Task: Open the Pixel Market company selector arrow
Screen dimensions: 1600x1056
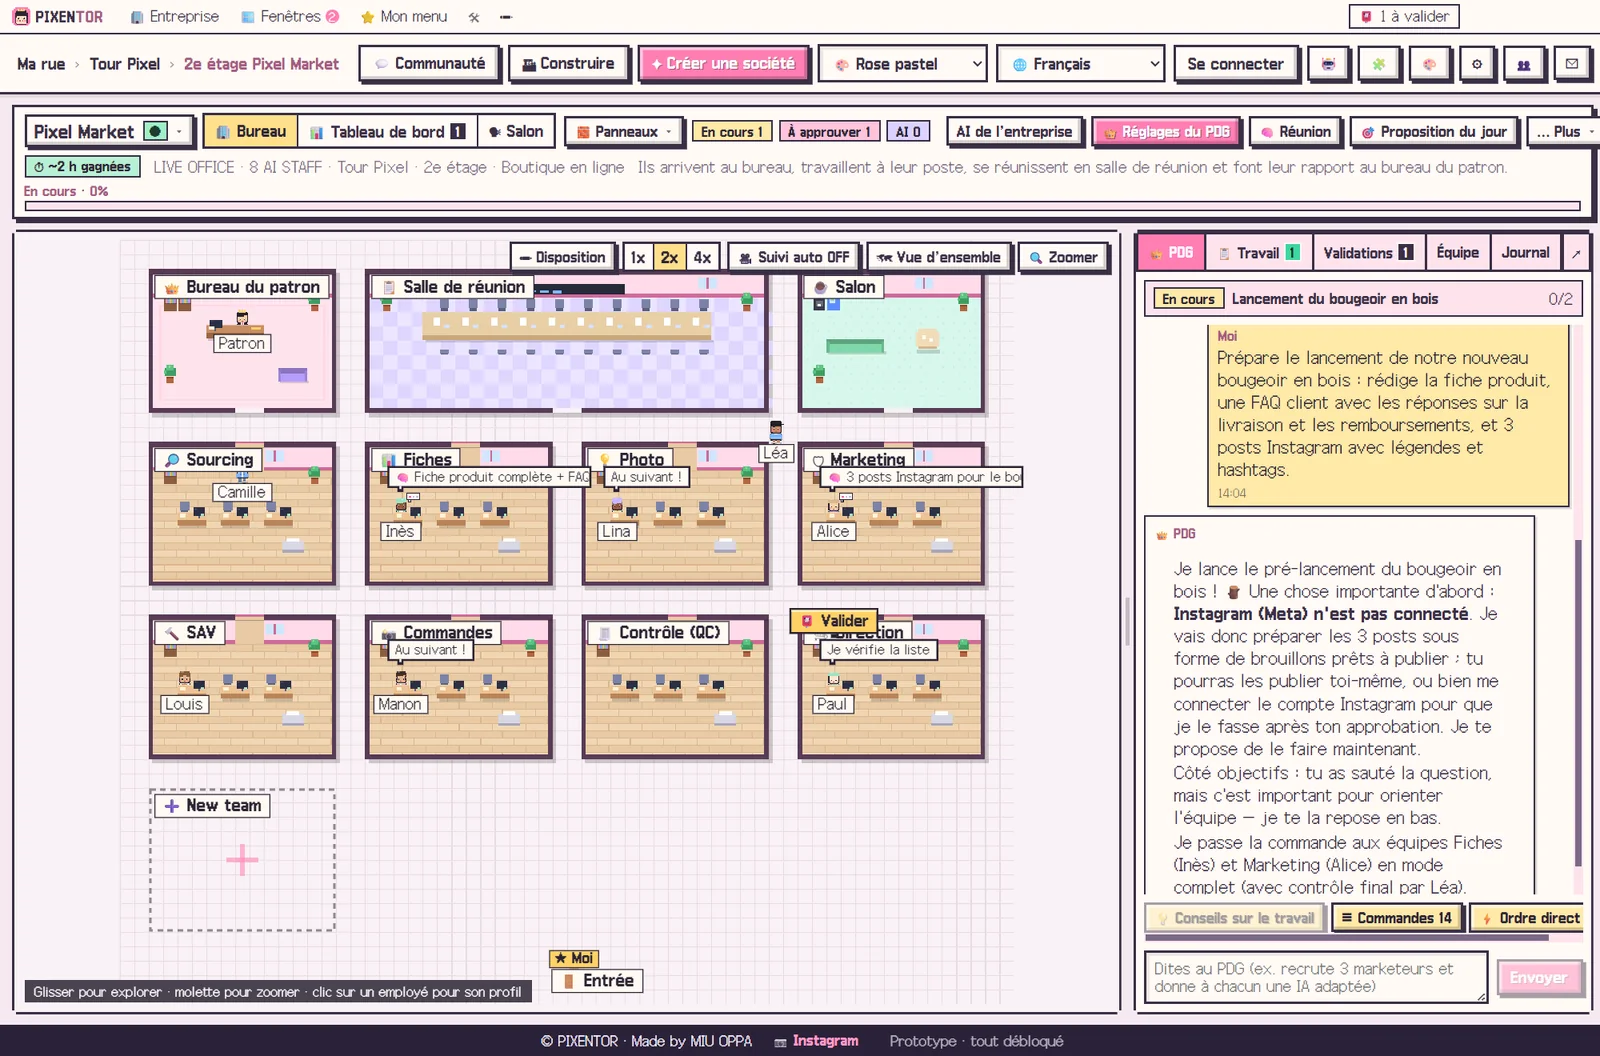Action: click(180, 131)
